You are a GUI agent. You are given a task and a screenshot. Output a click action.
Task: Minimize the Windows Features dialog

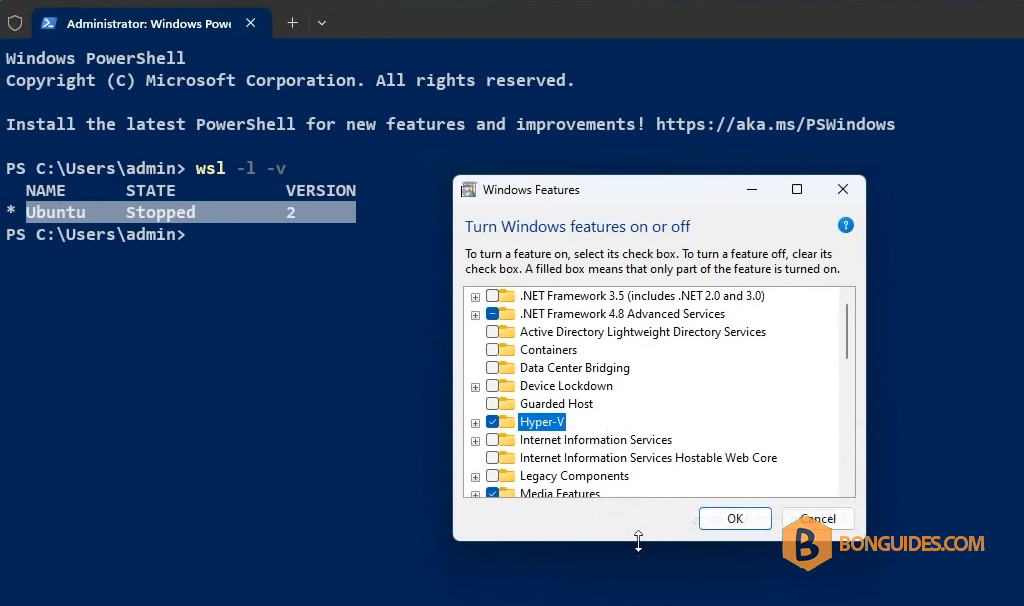pos(752,189)
